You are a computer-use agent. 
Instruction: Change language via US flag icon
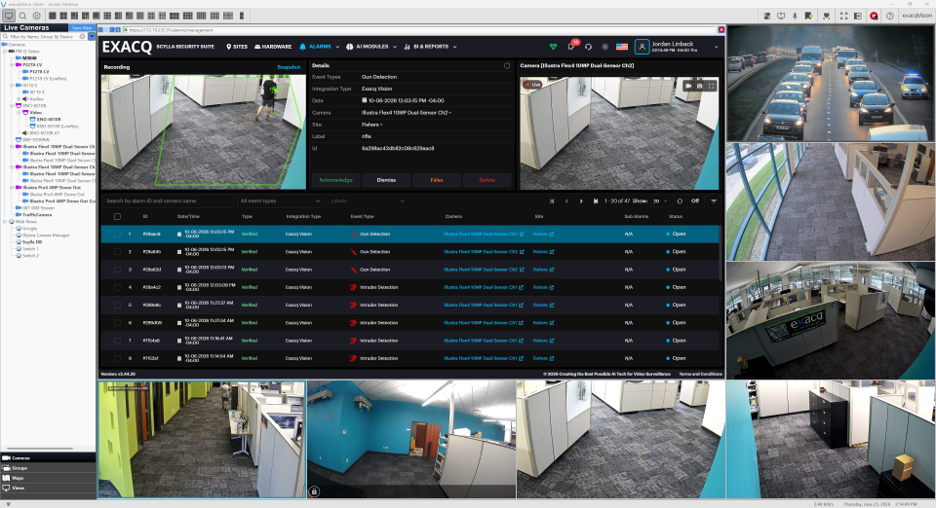pyautogui.click(x=622, y=47)
